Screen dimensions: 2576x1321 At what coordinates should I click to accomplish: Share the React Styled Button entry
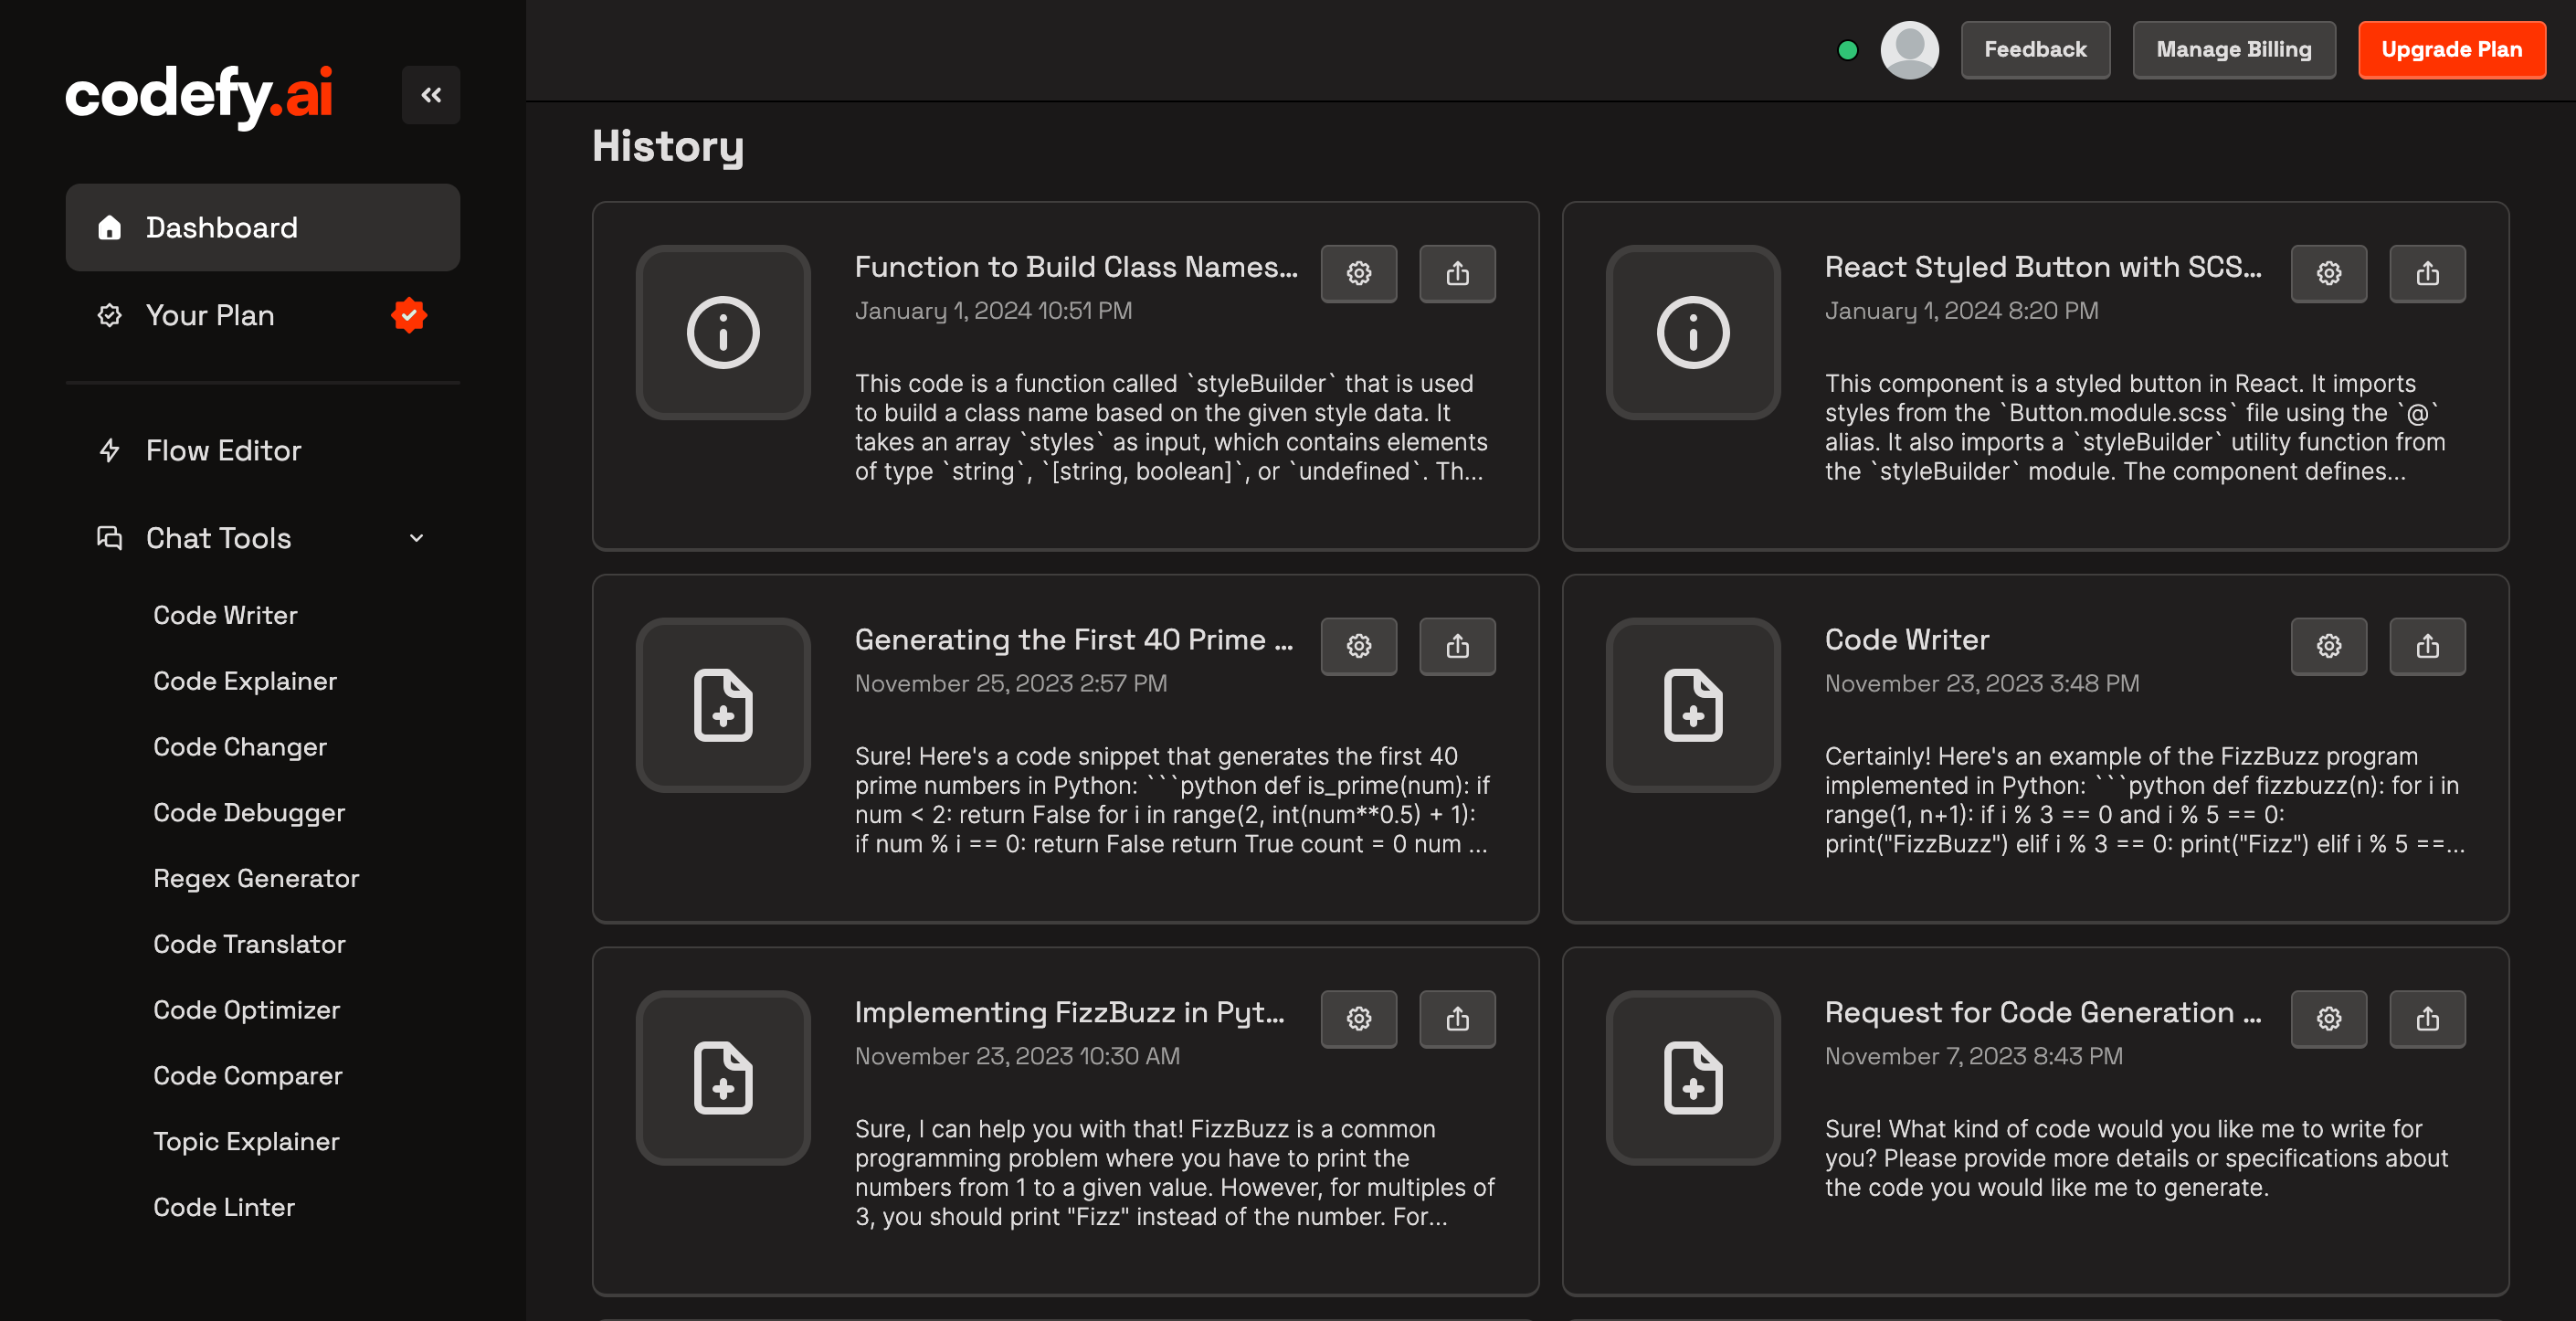(x=2427, y=273)
